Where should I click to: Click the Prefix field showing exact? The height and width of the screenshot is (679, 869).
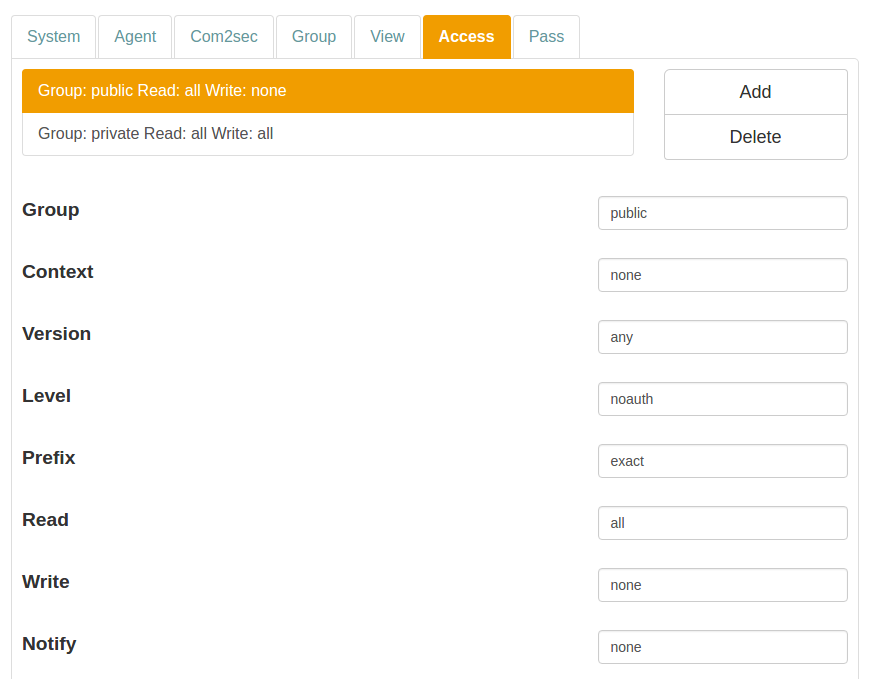[722, 461]
